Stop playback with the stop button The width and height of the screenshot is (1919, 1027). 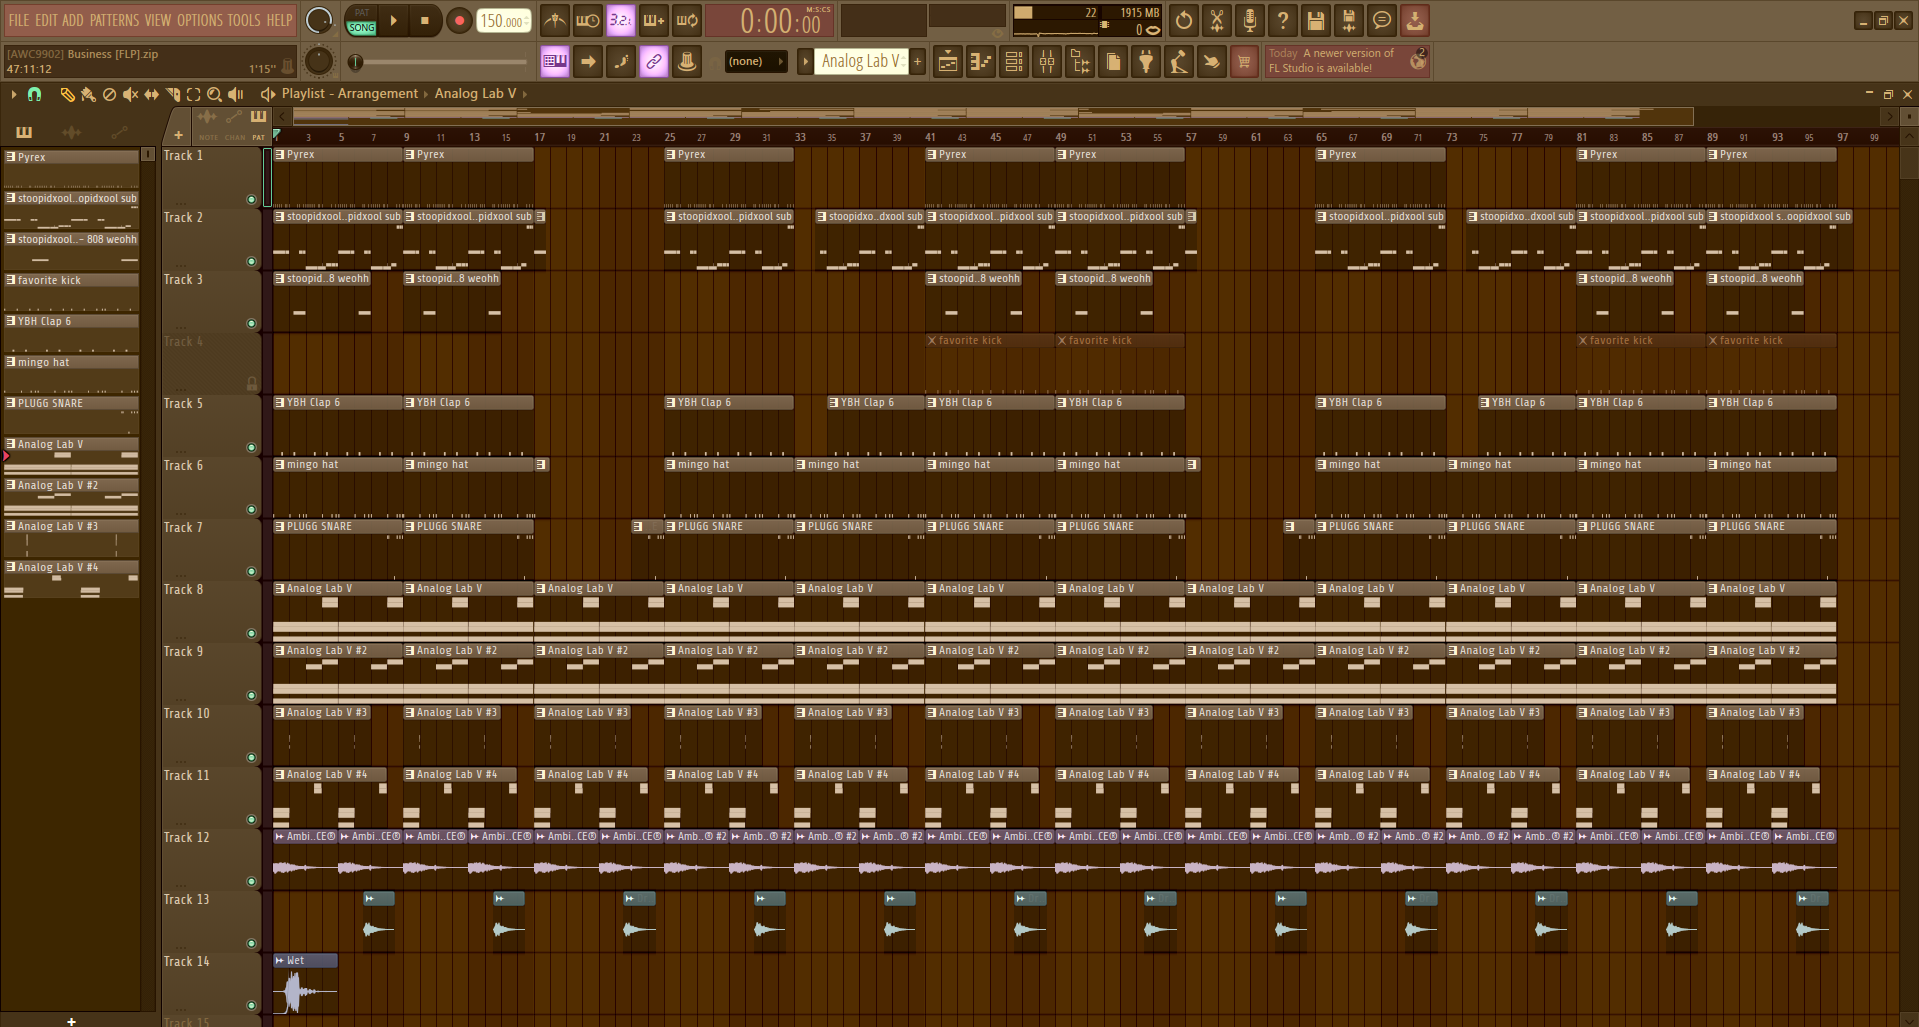424,20
